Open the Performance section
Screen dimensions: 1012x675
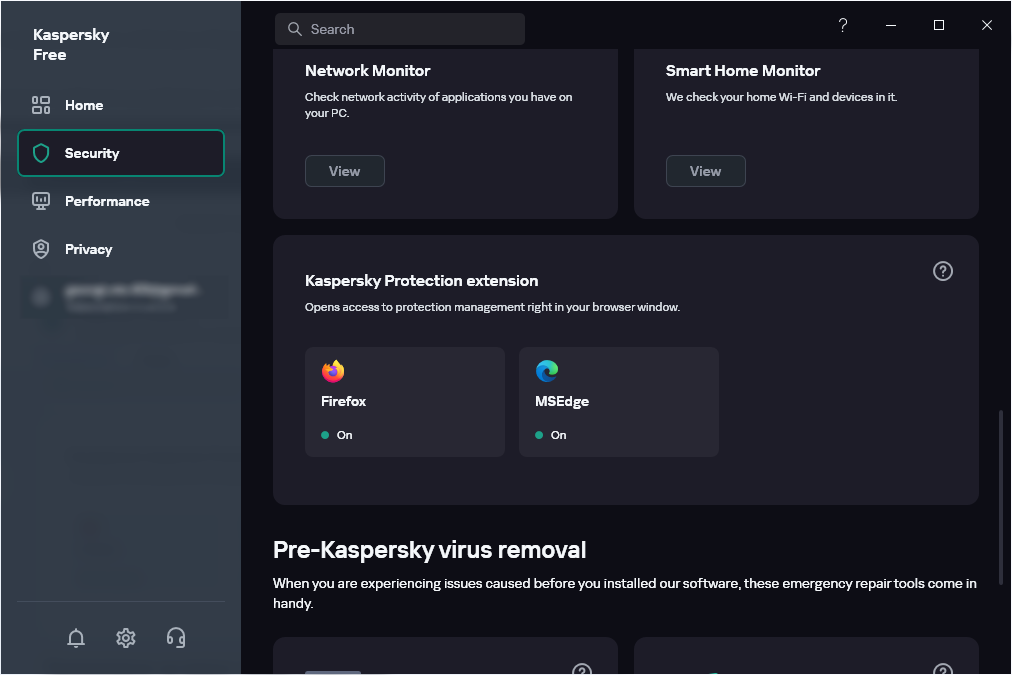[x=121, y=201]
